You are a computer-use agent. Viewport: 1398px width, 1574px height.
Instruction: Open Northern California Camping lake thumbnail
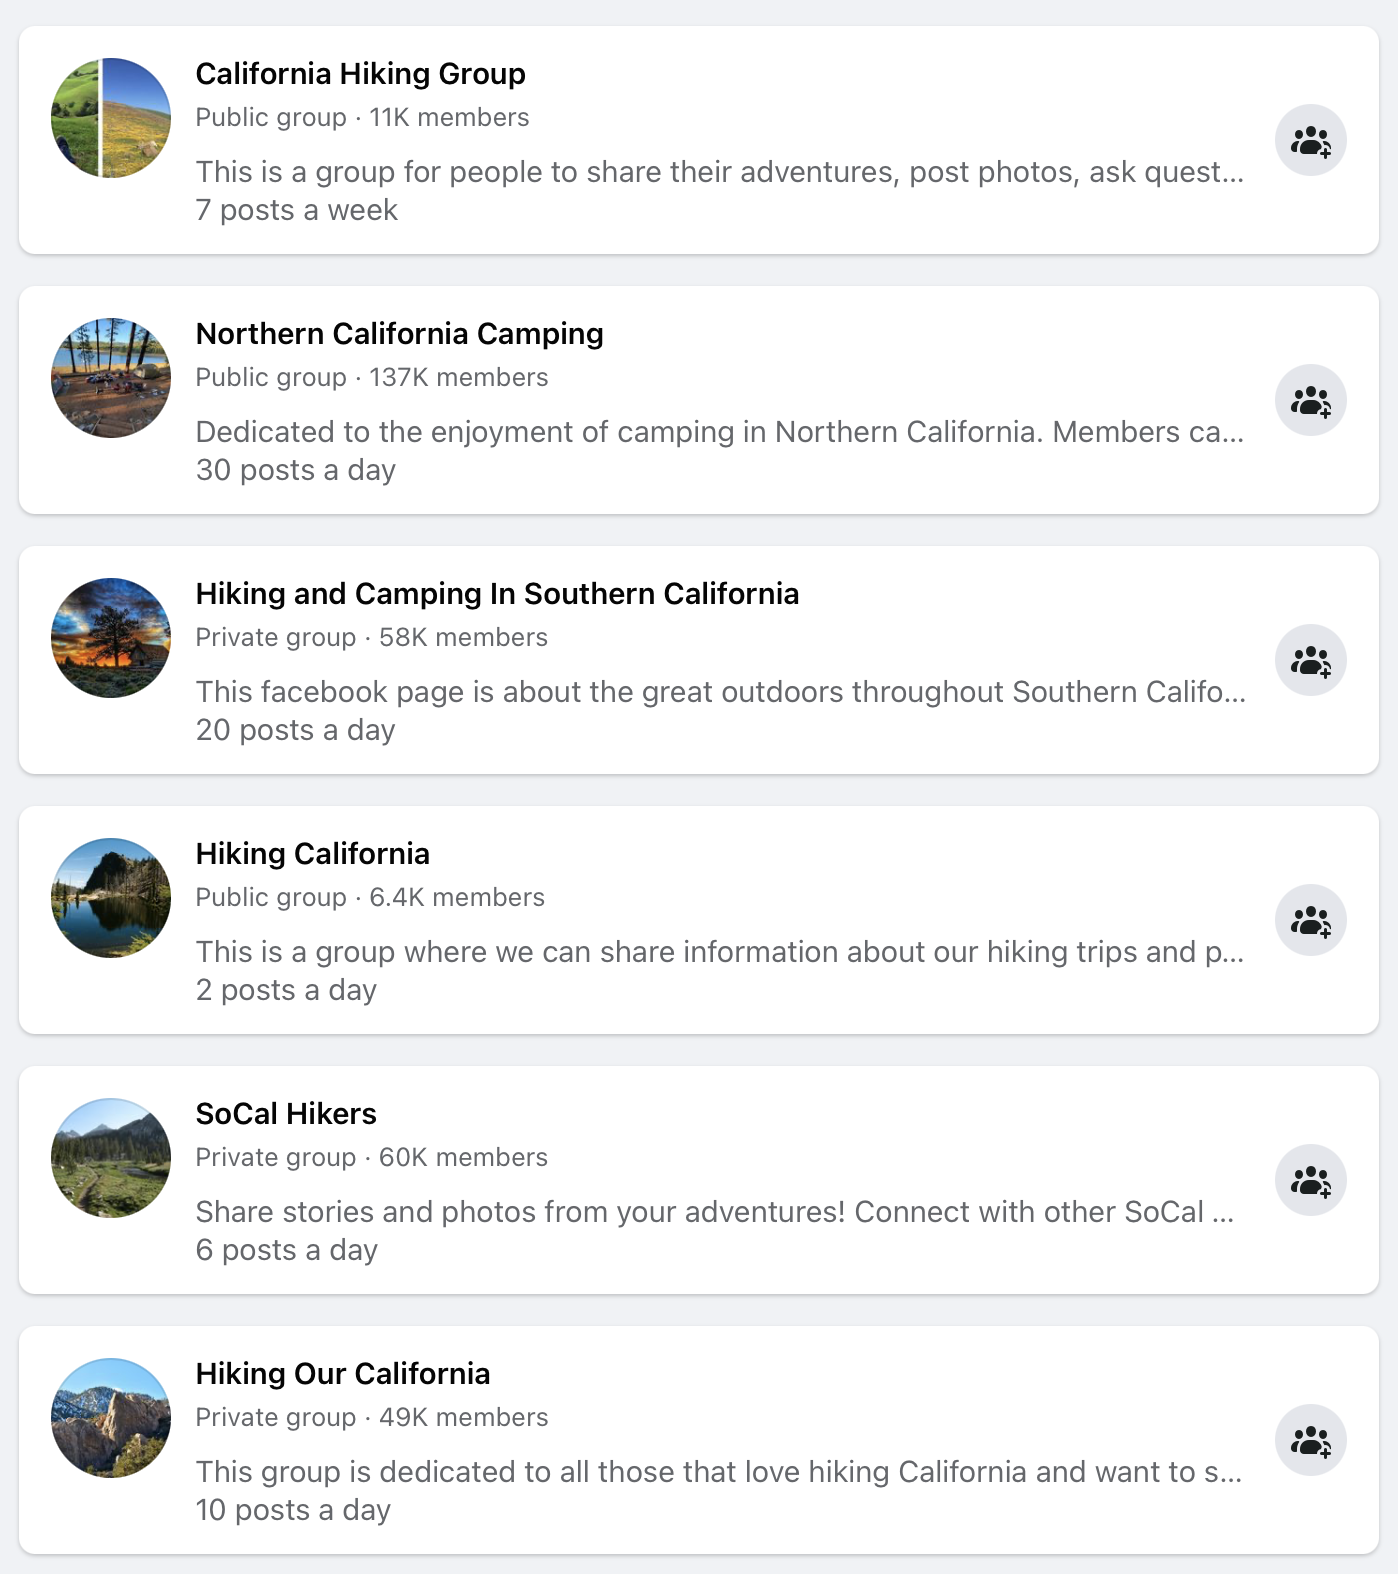click(111, 378)
